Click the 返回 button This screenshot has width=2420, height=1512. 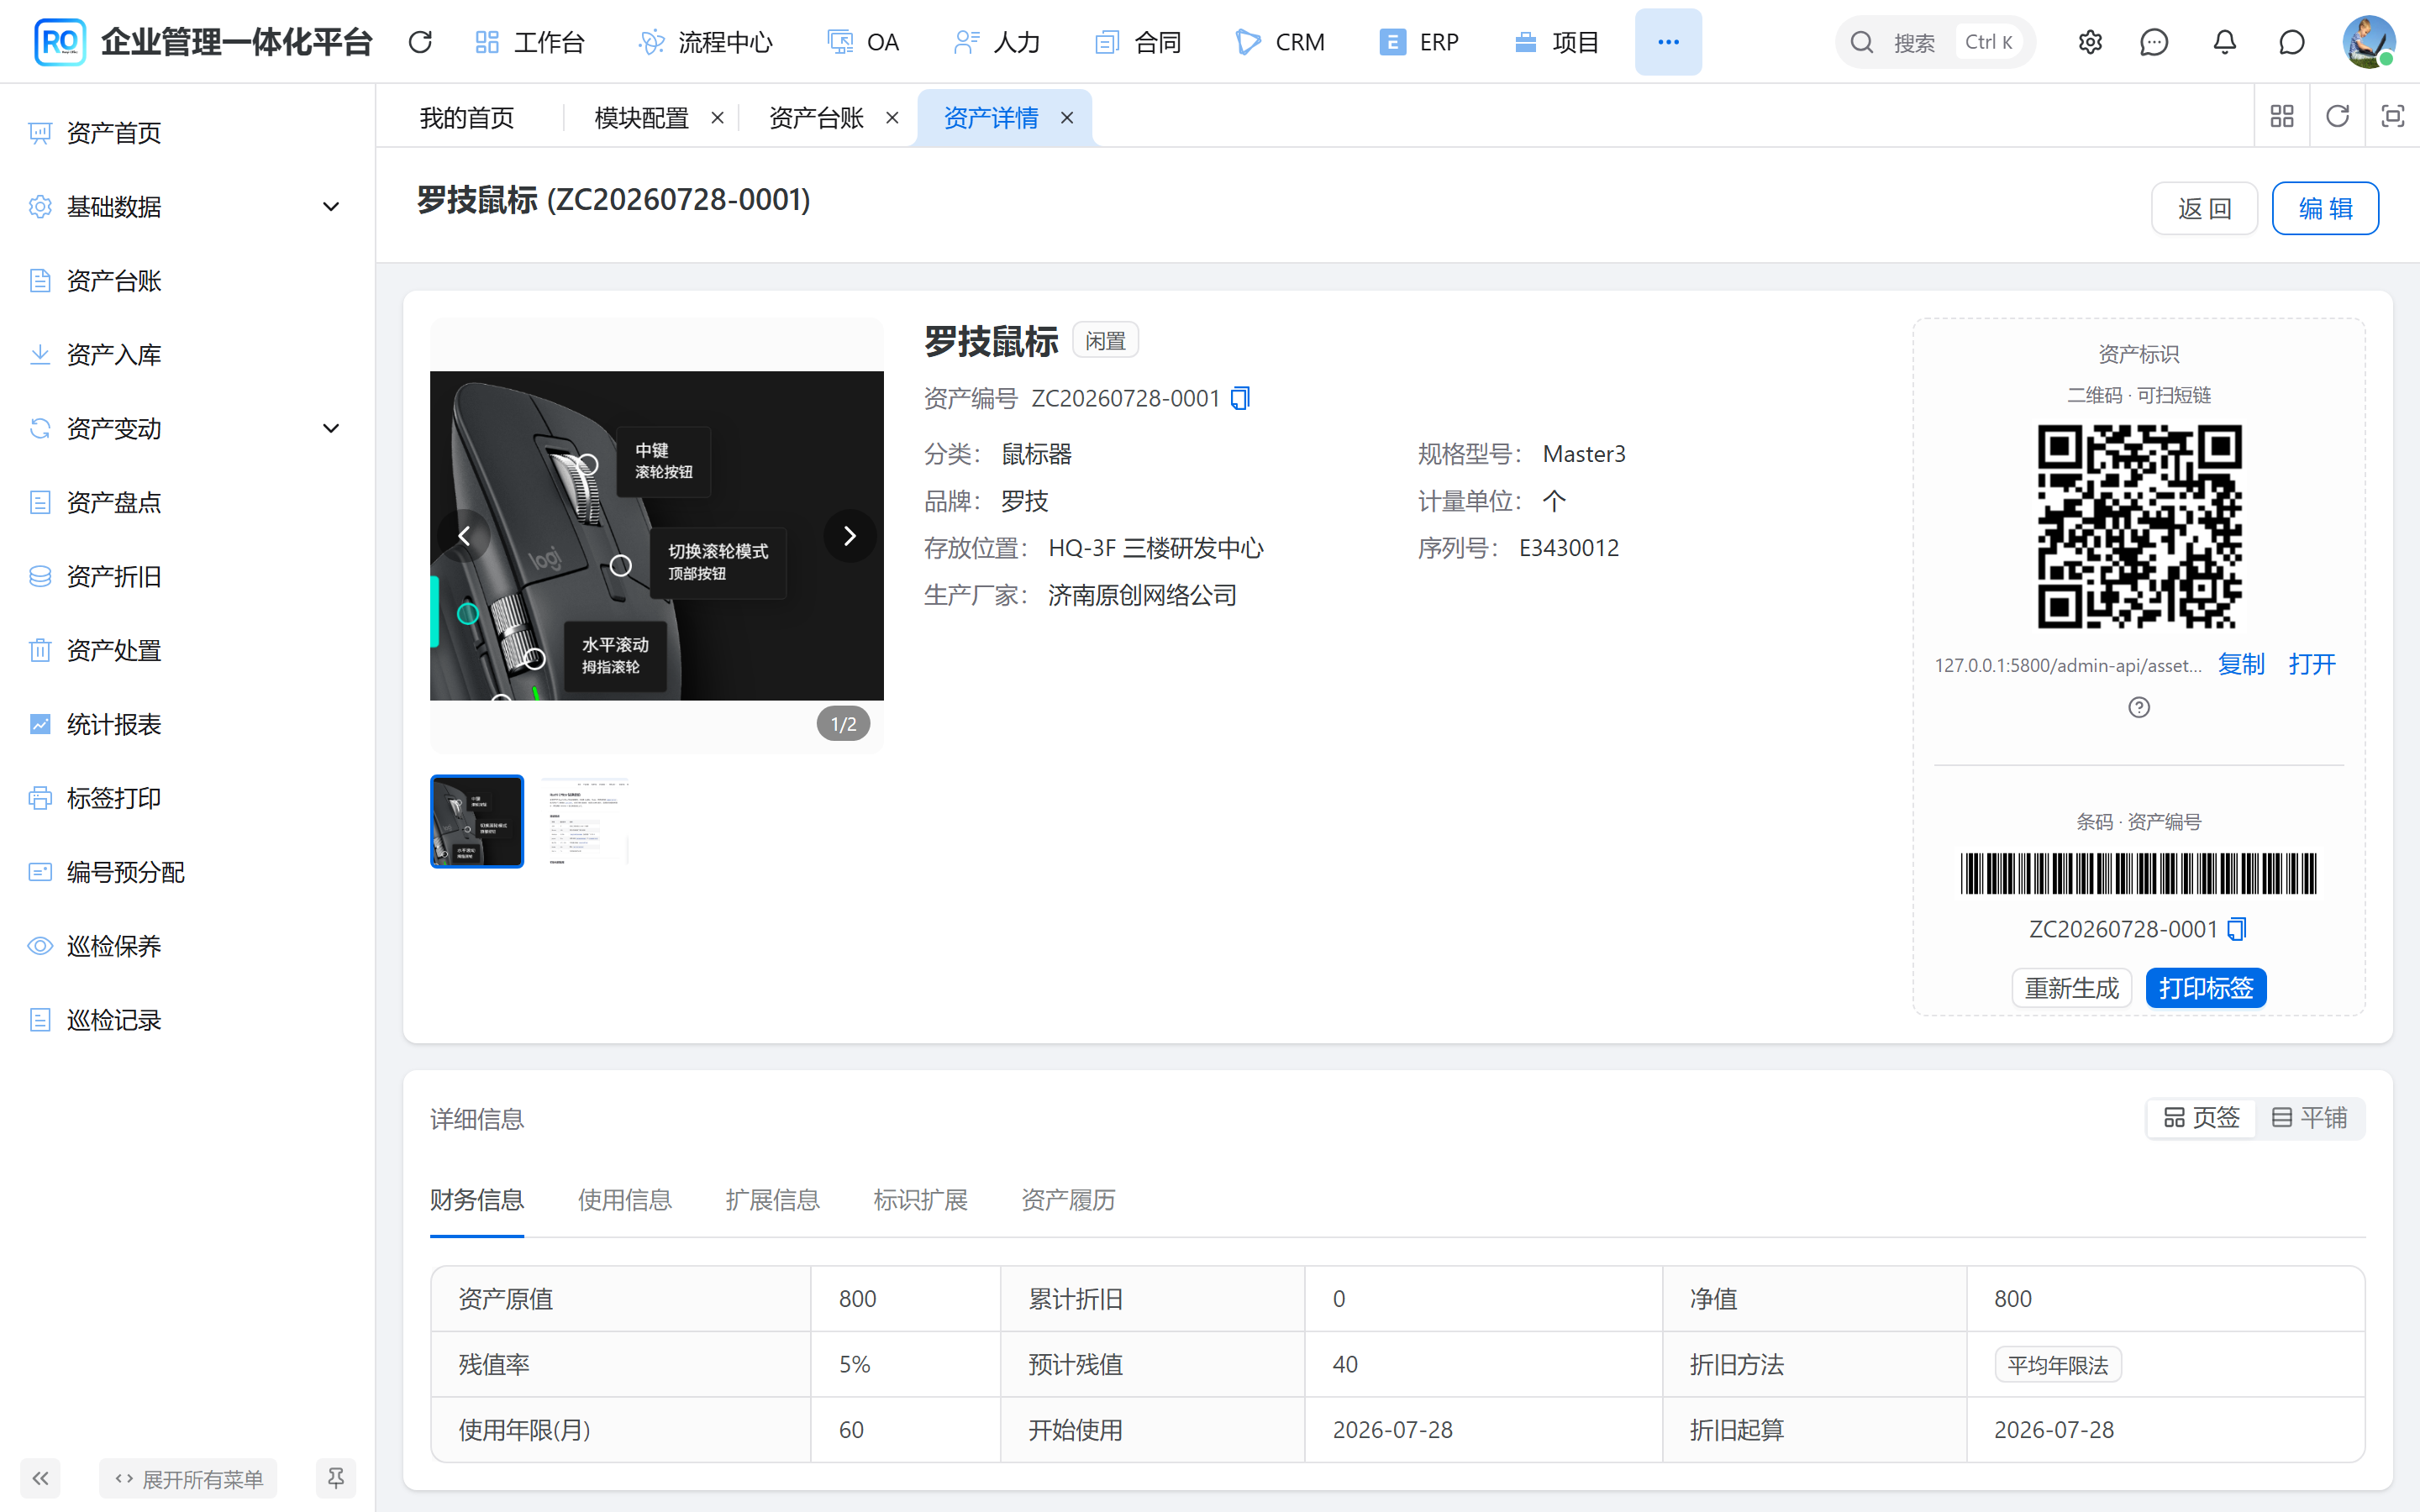[2204, 208]
